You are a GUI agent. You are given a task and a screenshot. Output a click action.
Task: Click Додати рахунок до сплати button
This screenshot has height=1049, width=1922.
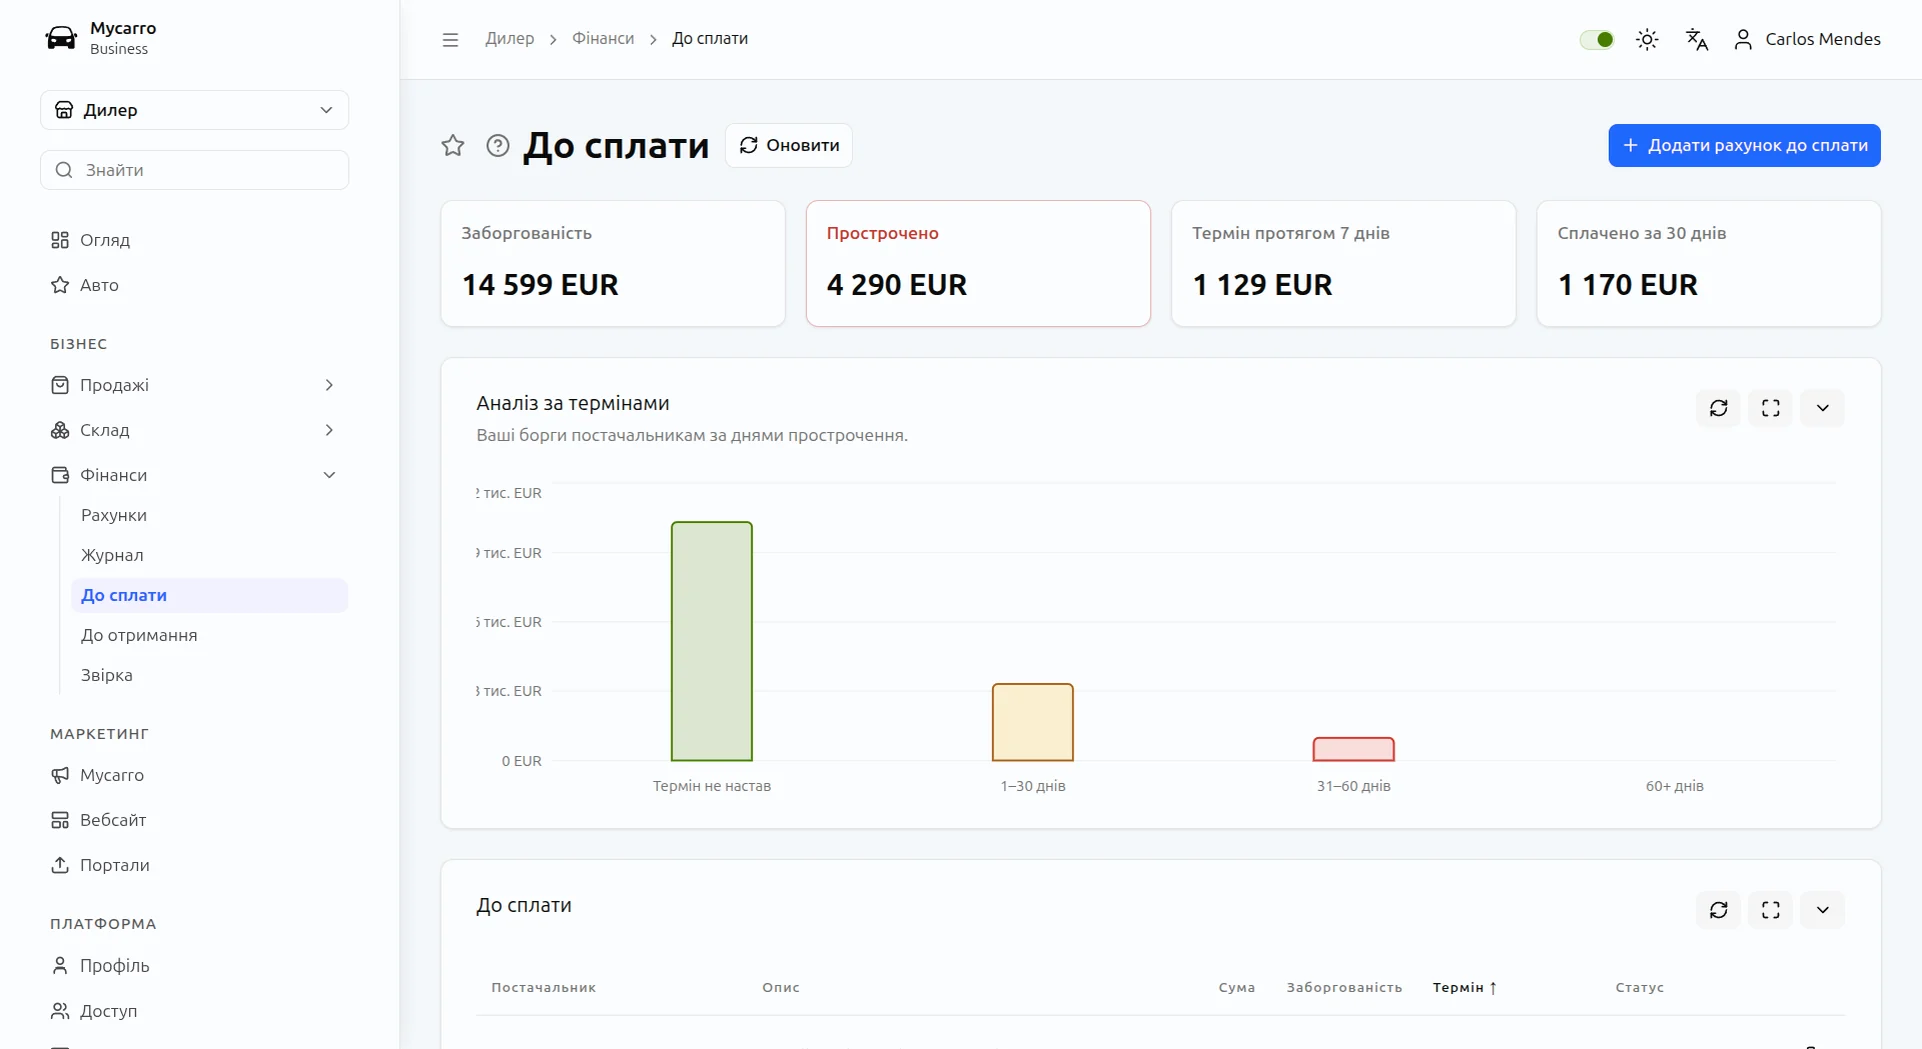point(1744,145)
